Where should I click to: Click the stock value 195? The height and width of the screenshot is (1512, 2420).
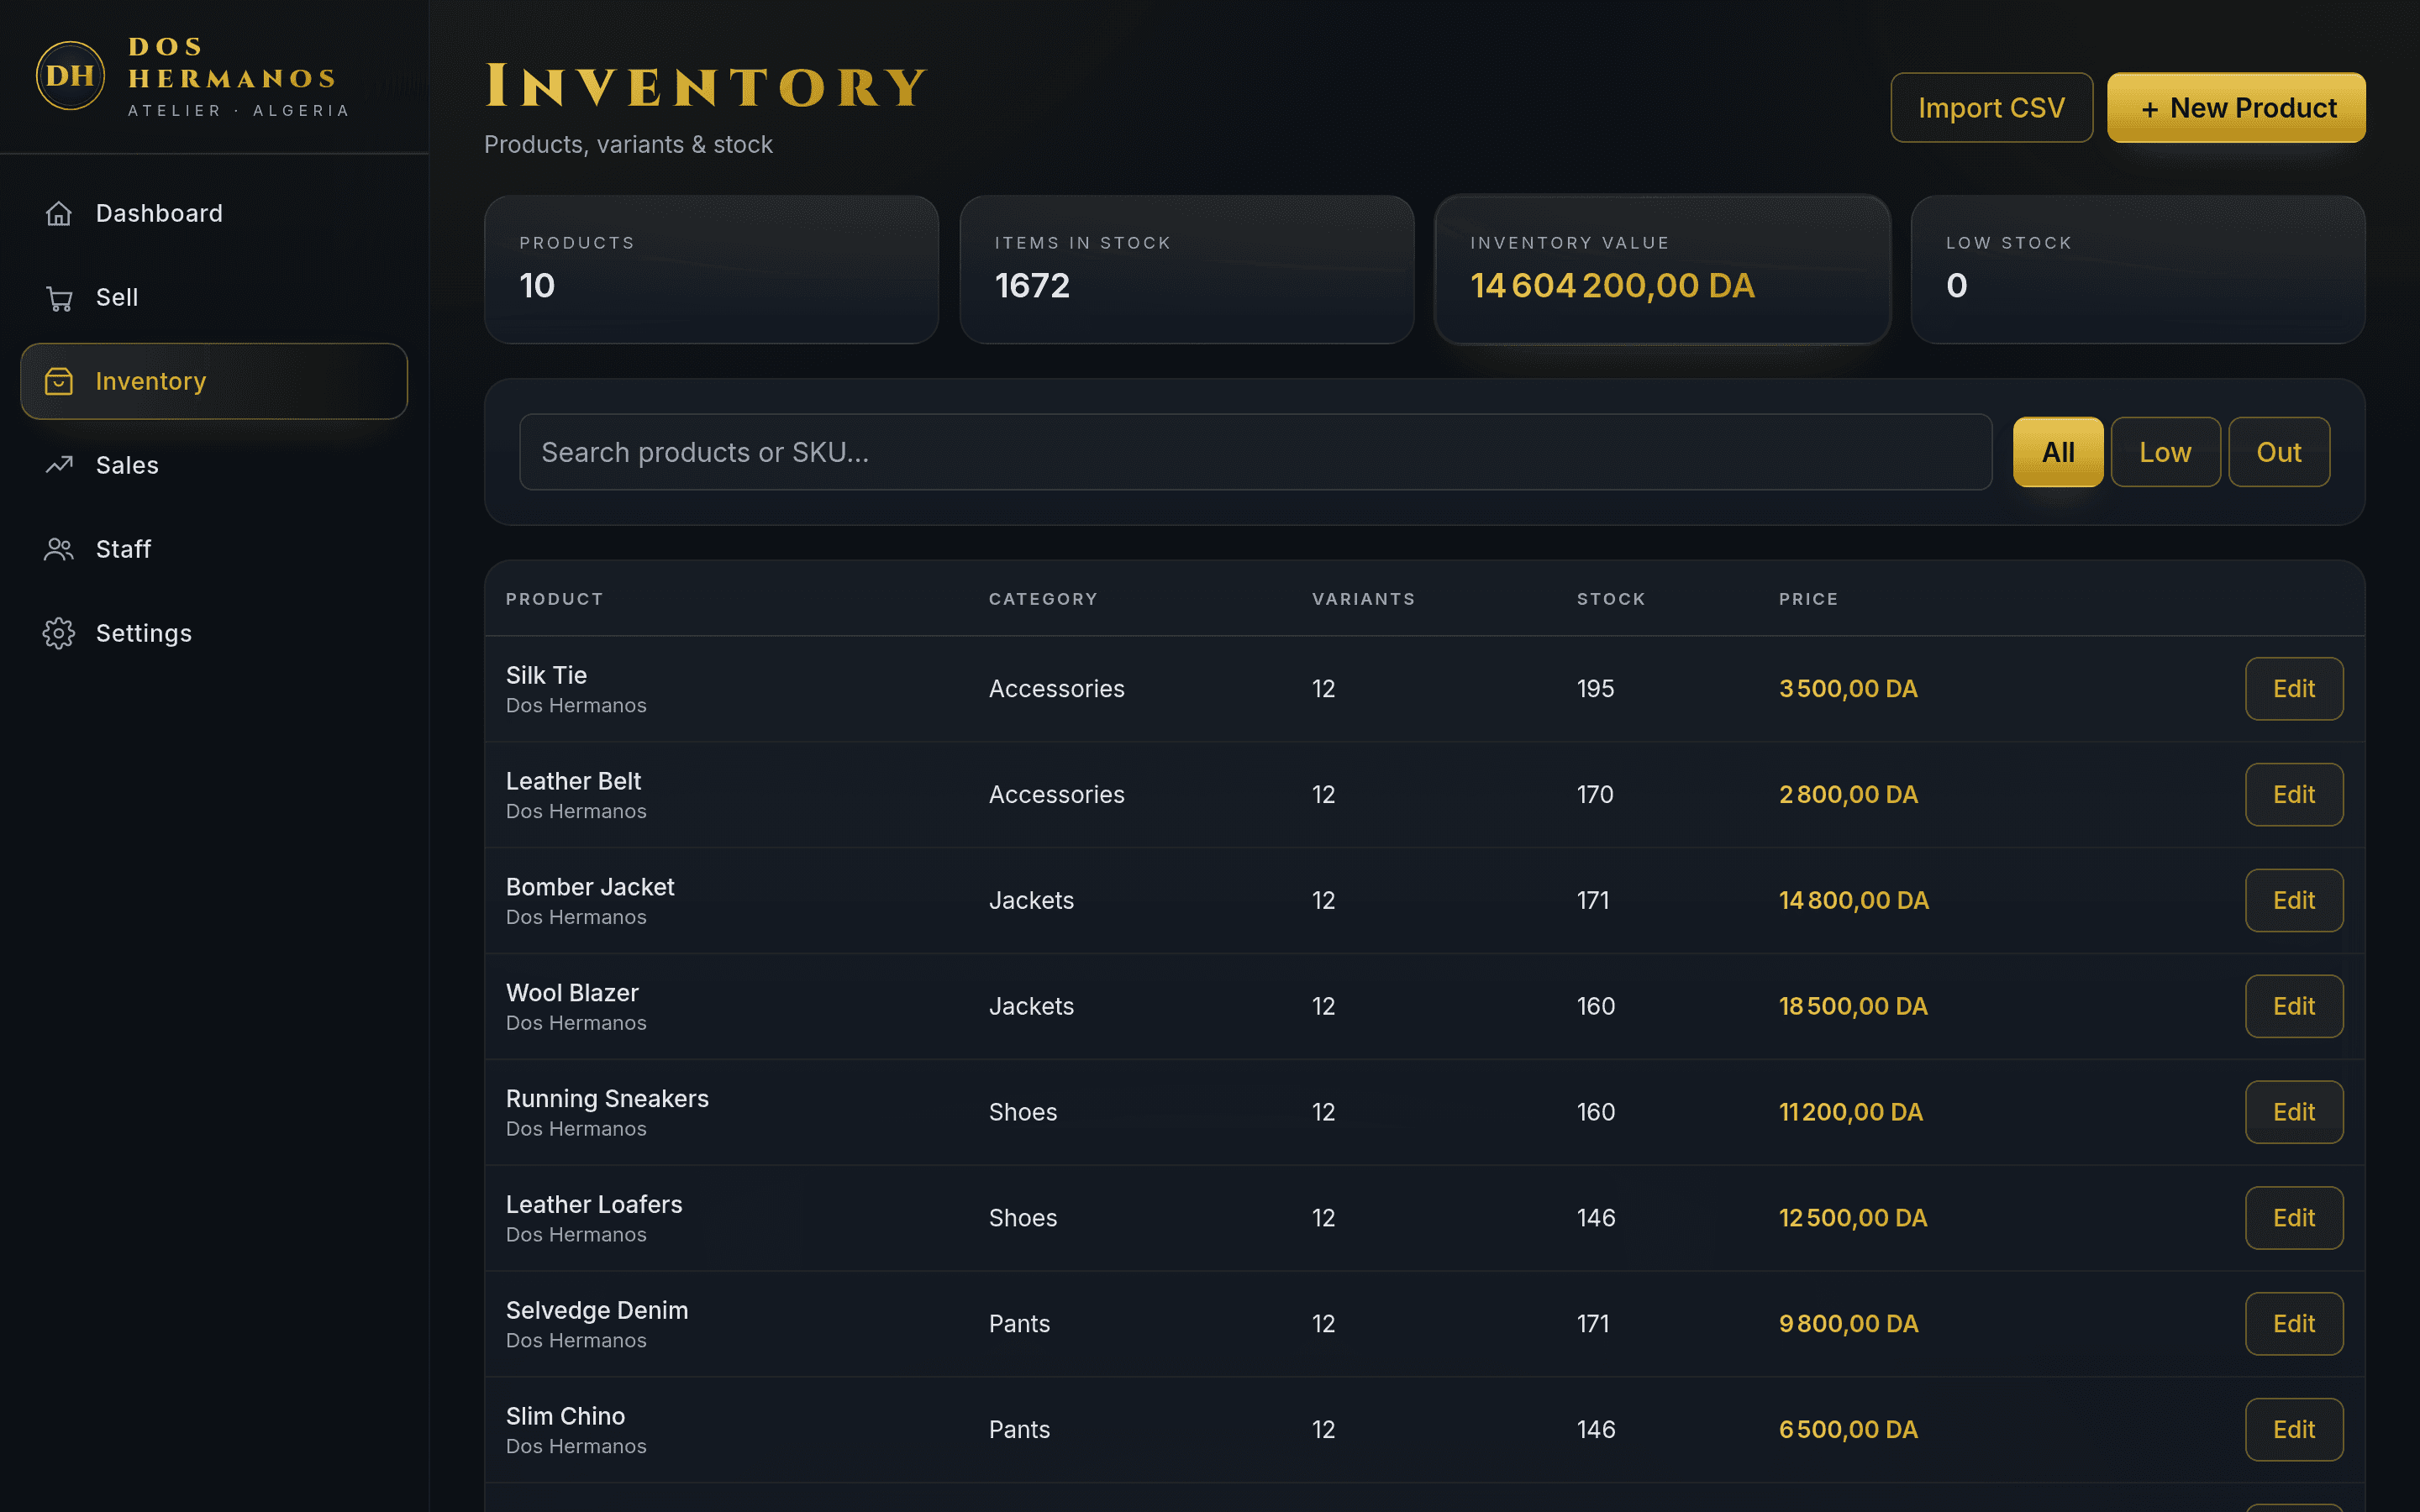[1596, 689]
